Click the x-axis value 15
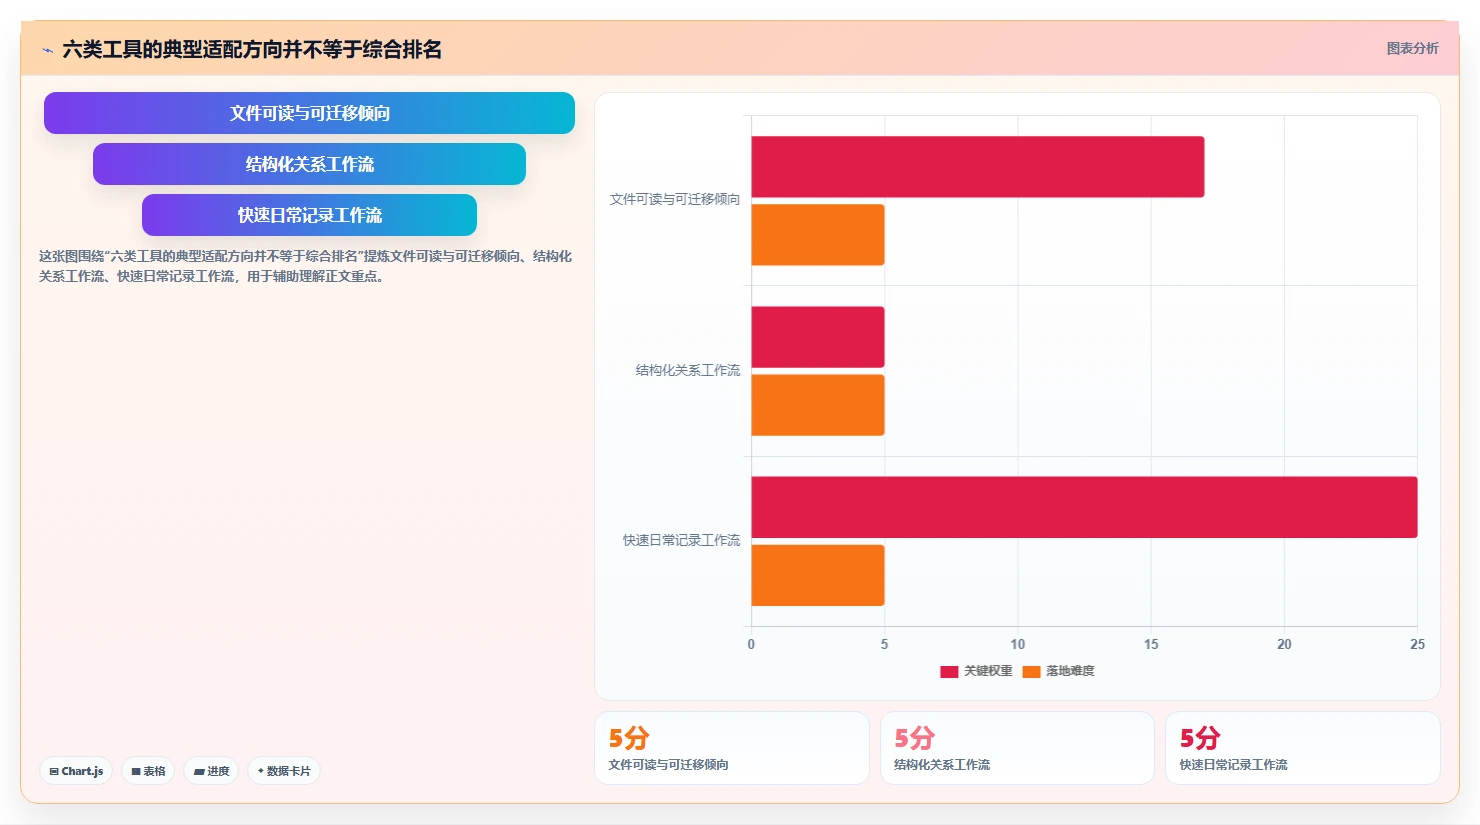This screenshot has width=1480, height=825. coord(1151,644)
